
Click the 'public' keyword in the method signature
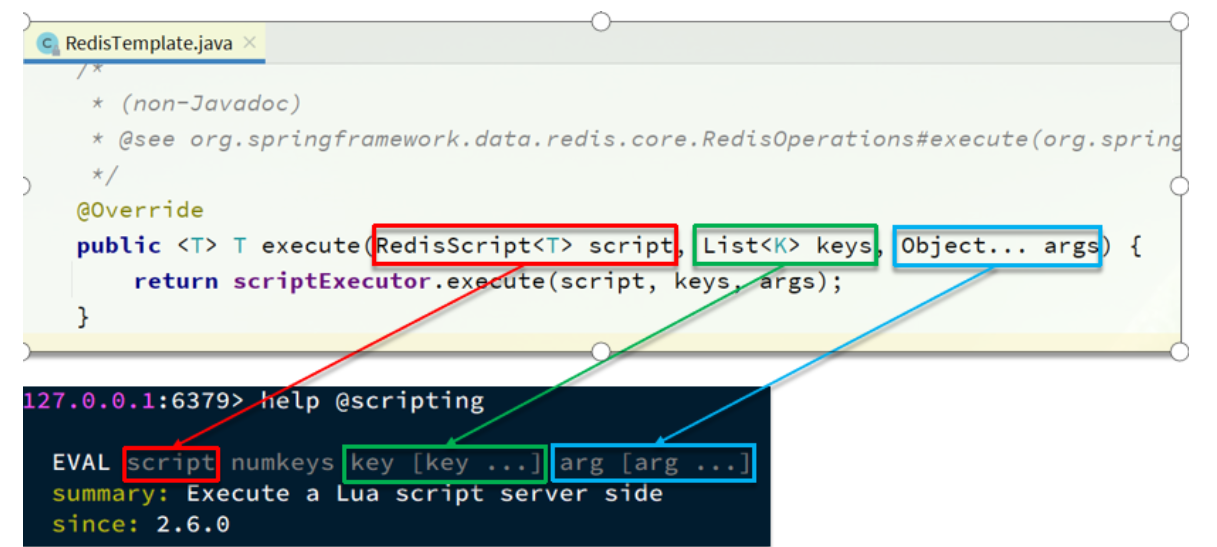click(x=118, y=246)
